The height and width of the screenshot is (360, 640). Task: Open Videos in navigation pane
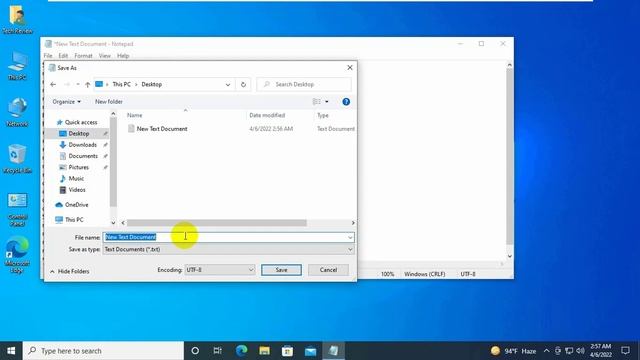click(76, 190)
